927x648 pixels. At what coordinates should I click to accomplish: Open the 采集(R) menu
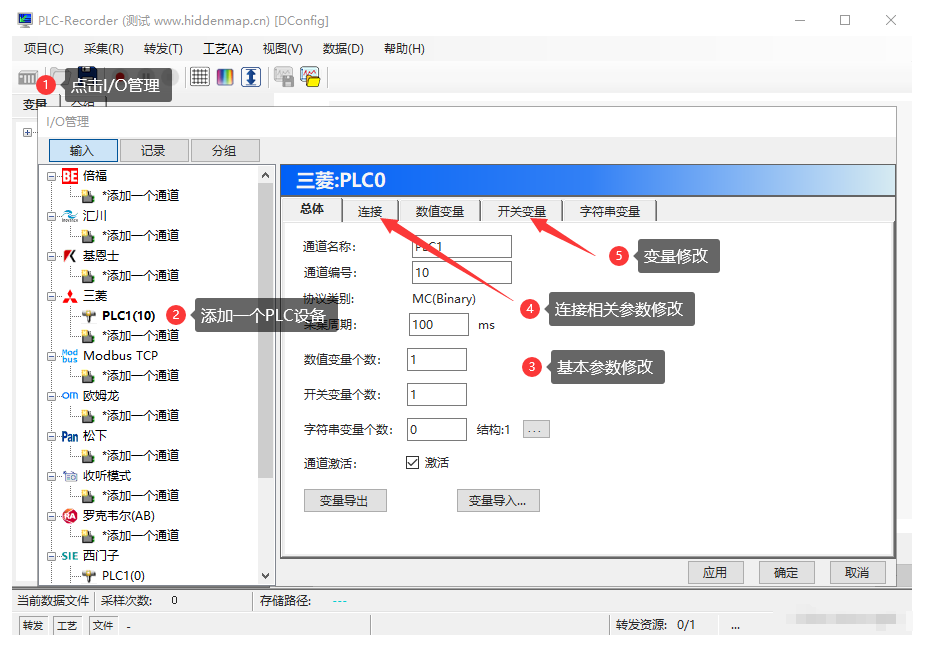pyautogui.click(x=103, y=48)
